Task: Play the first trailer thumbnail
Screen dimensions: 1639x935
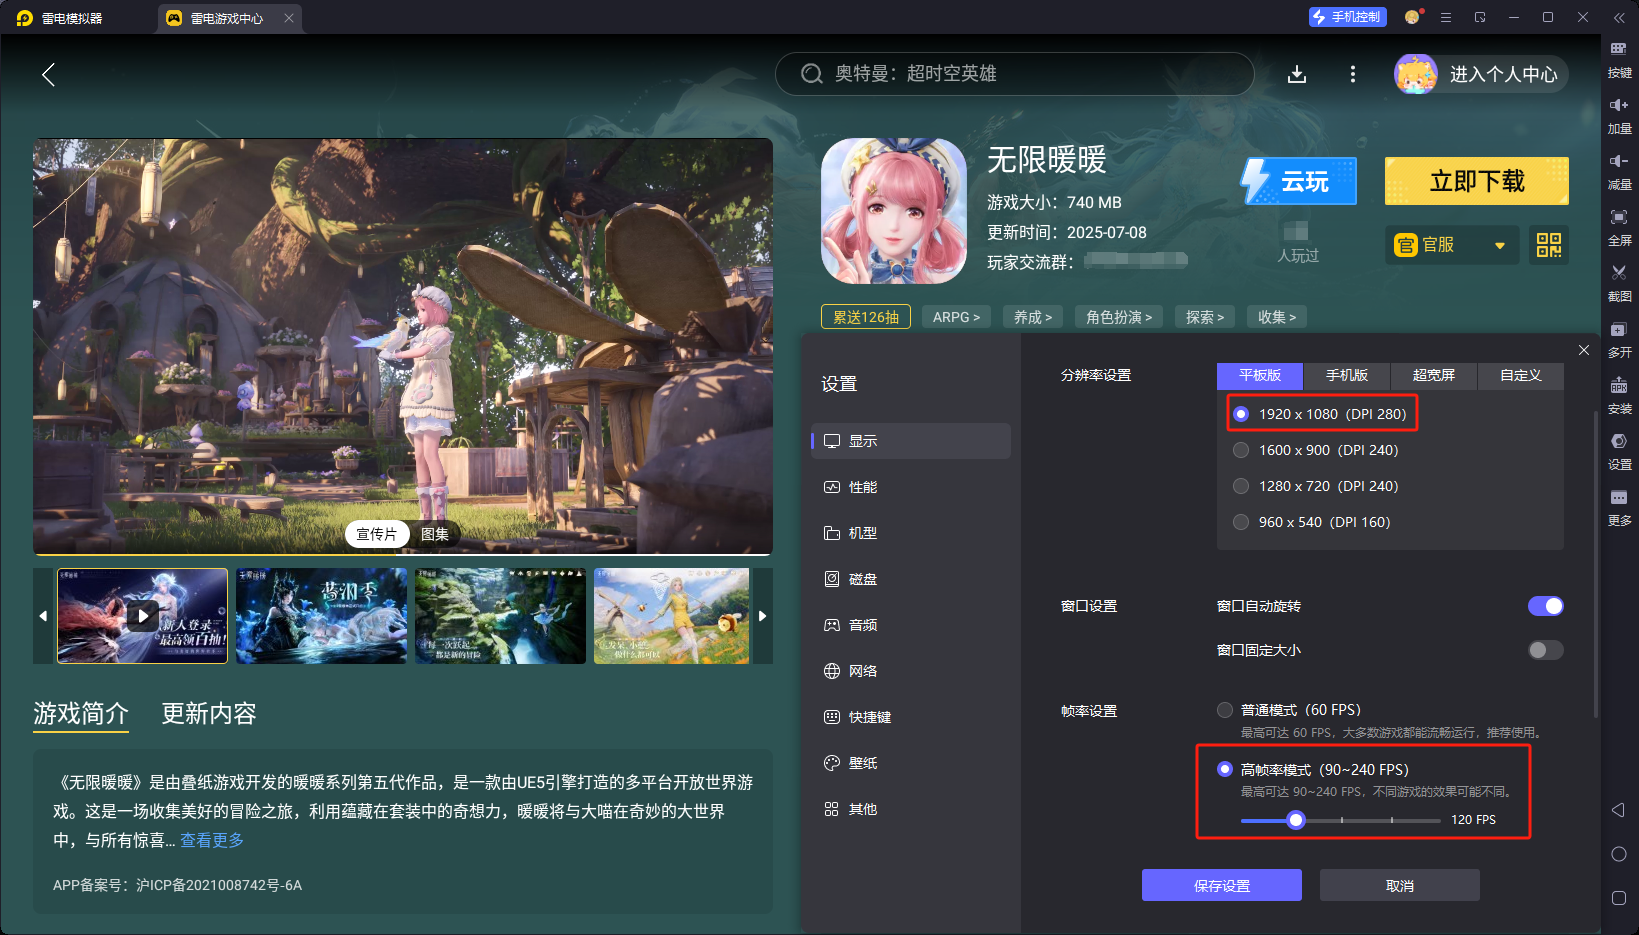Action: coord(143,616)
